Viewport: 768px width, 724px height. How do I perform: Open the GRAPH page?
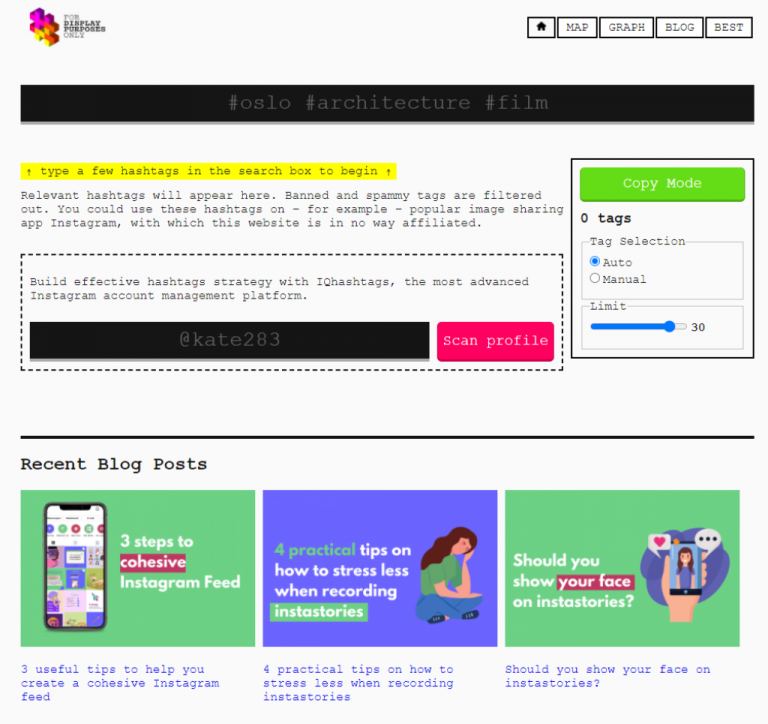[627, 28]
